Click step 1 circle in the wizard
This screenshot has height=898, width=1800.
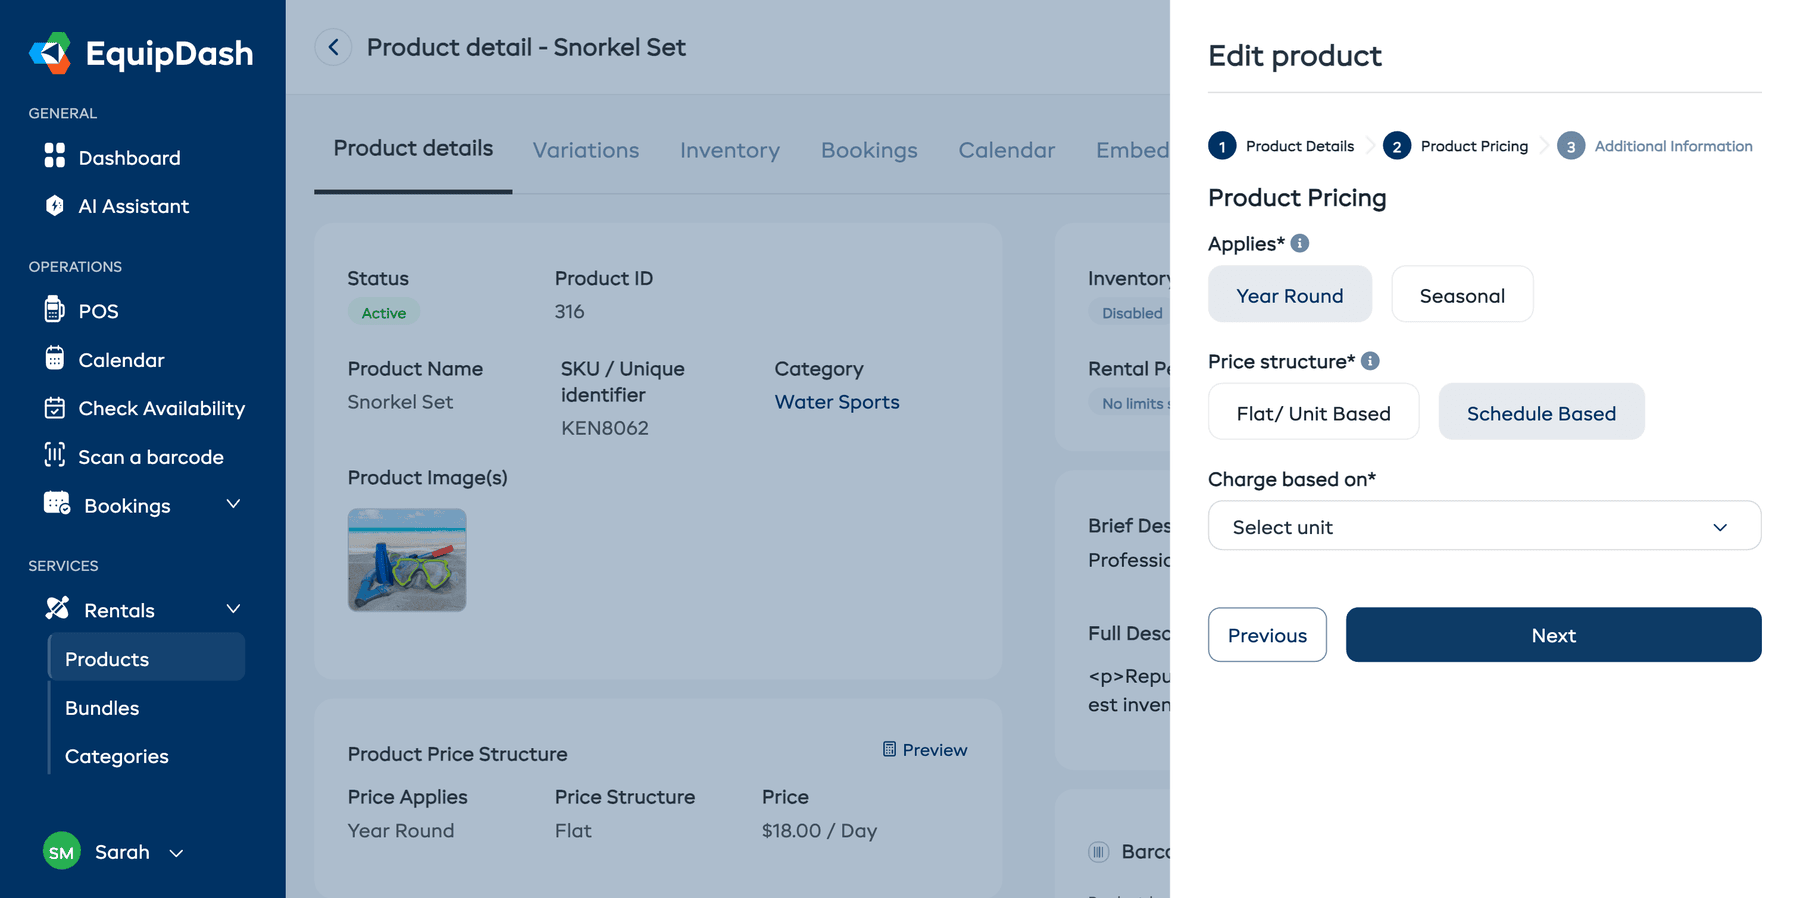coord(1222,146)
